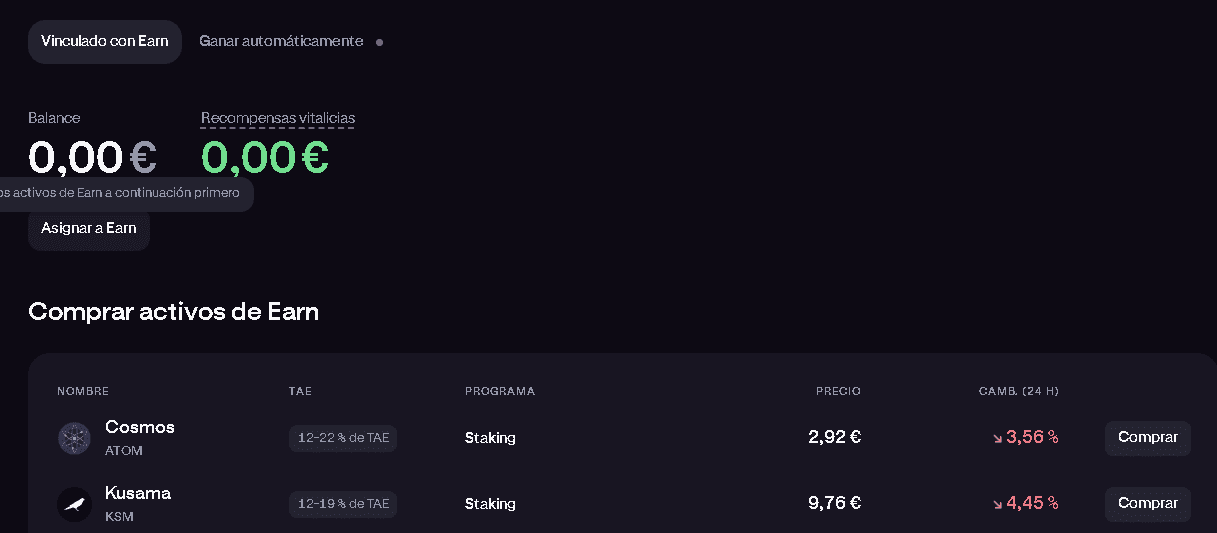Sort assets by the TAE column header
Screen dimensions: 1217x533
click(300, 391)
